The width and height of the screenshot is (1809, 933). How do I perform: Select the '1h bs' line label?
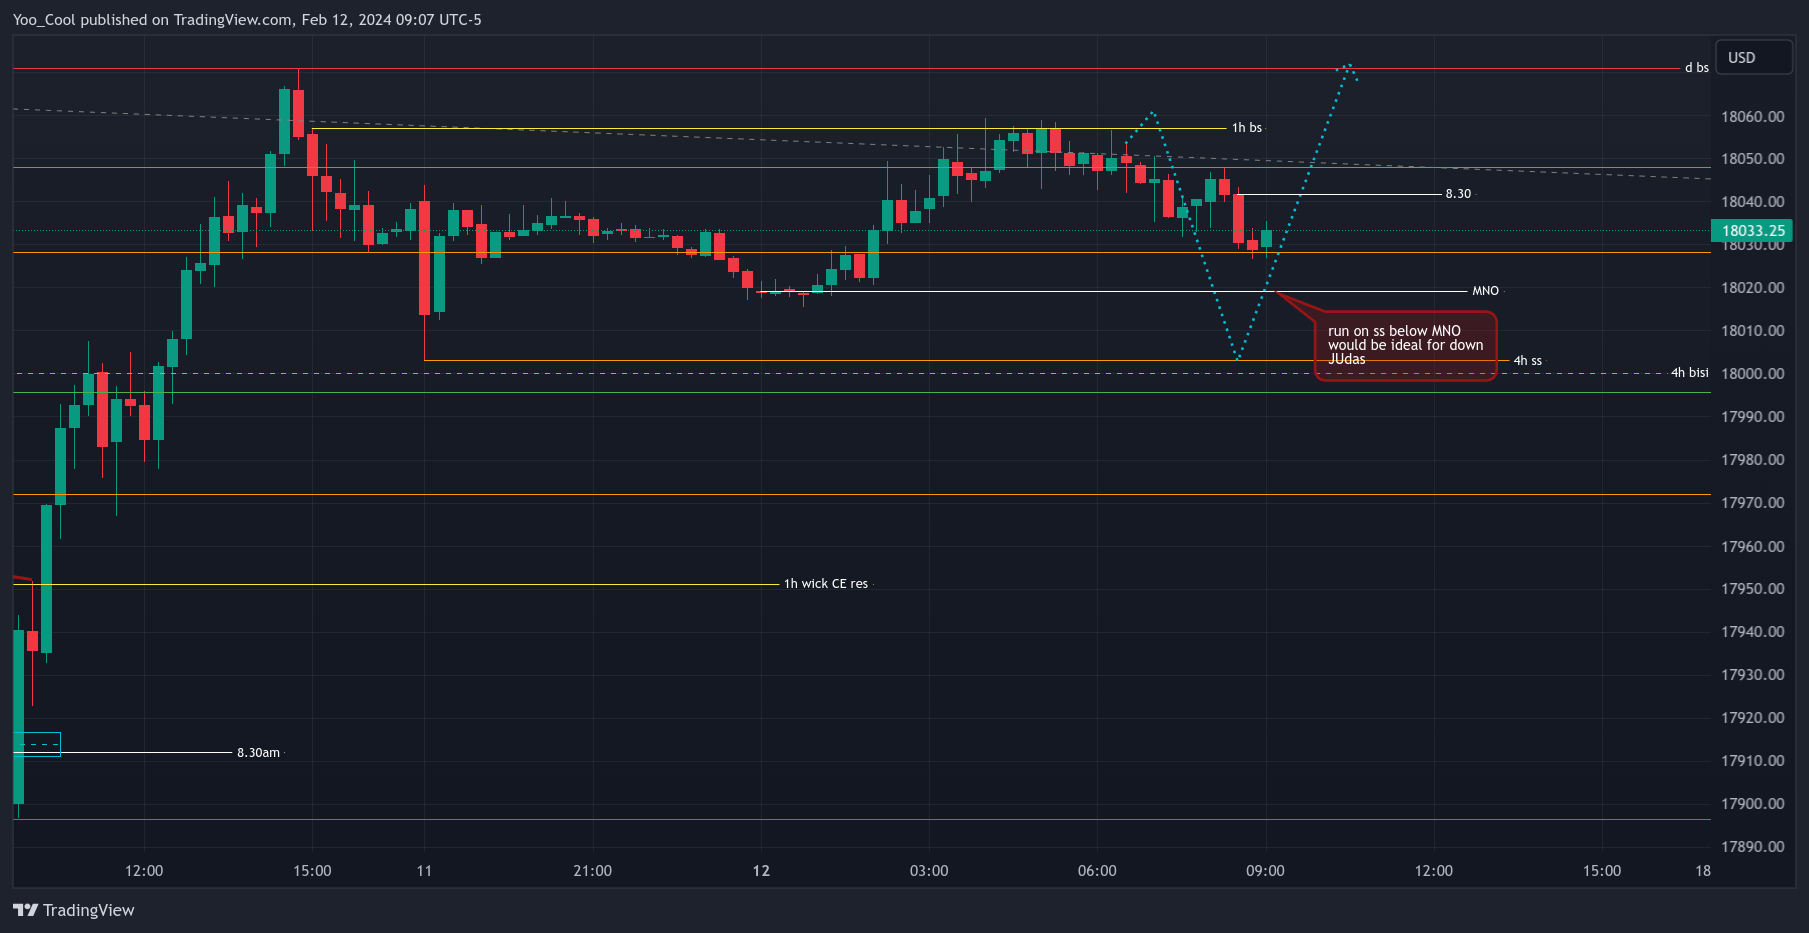[1247, 128]
